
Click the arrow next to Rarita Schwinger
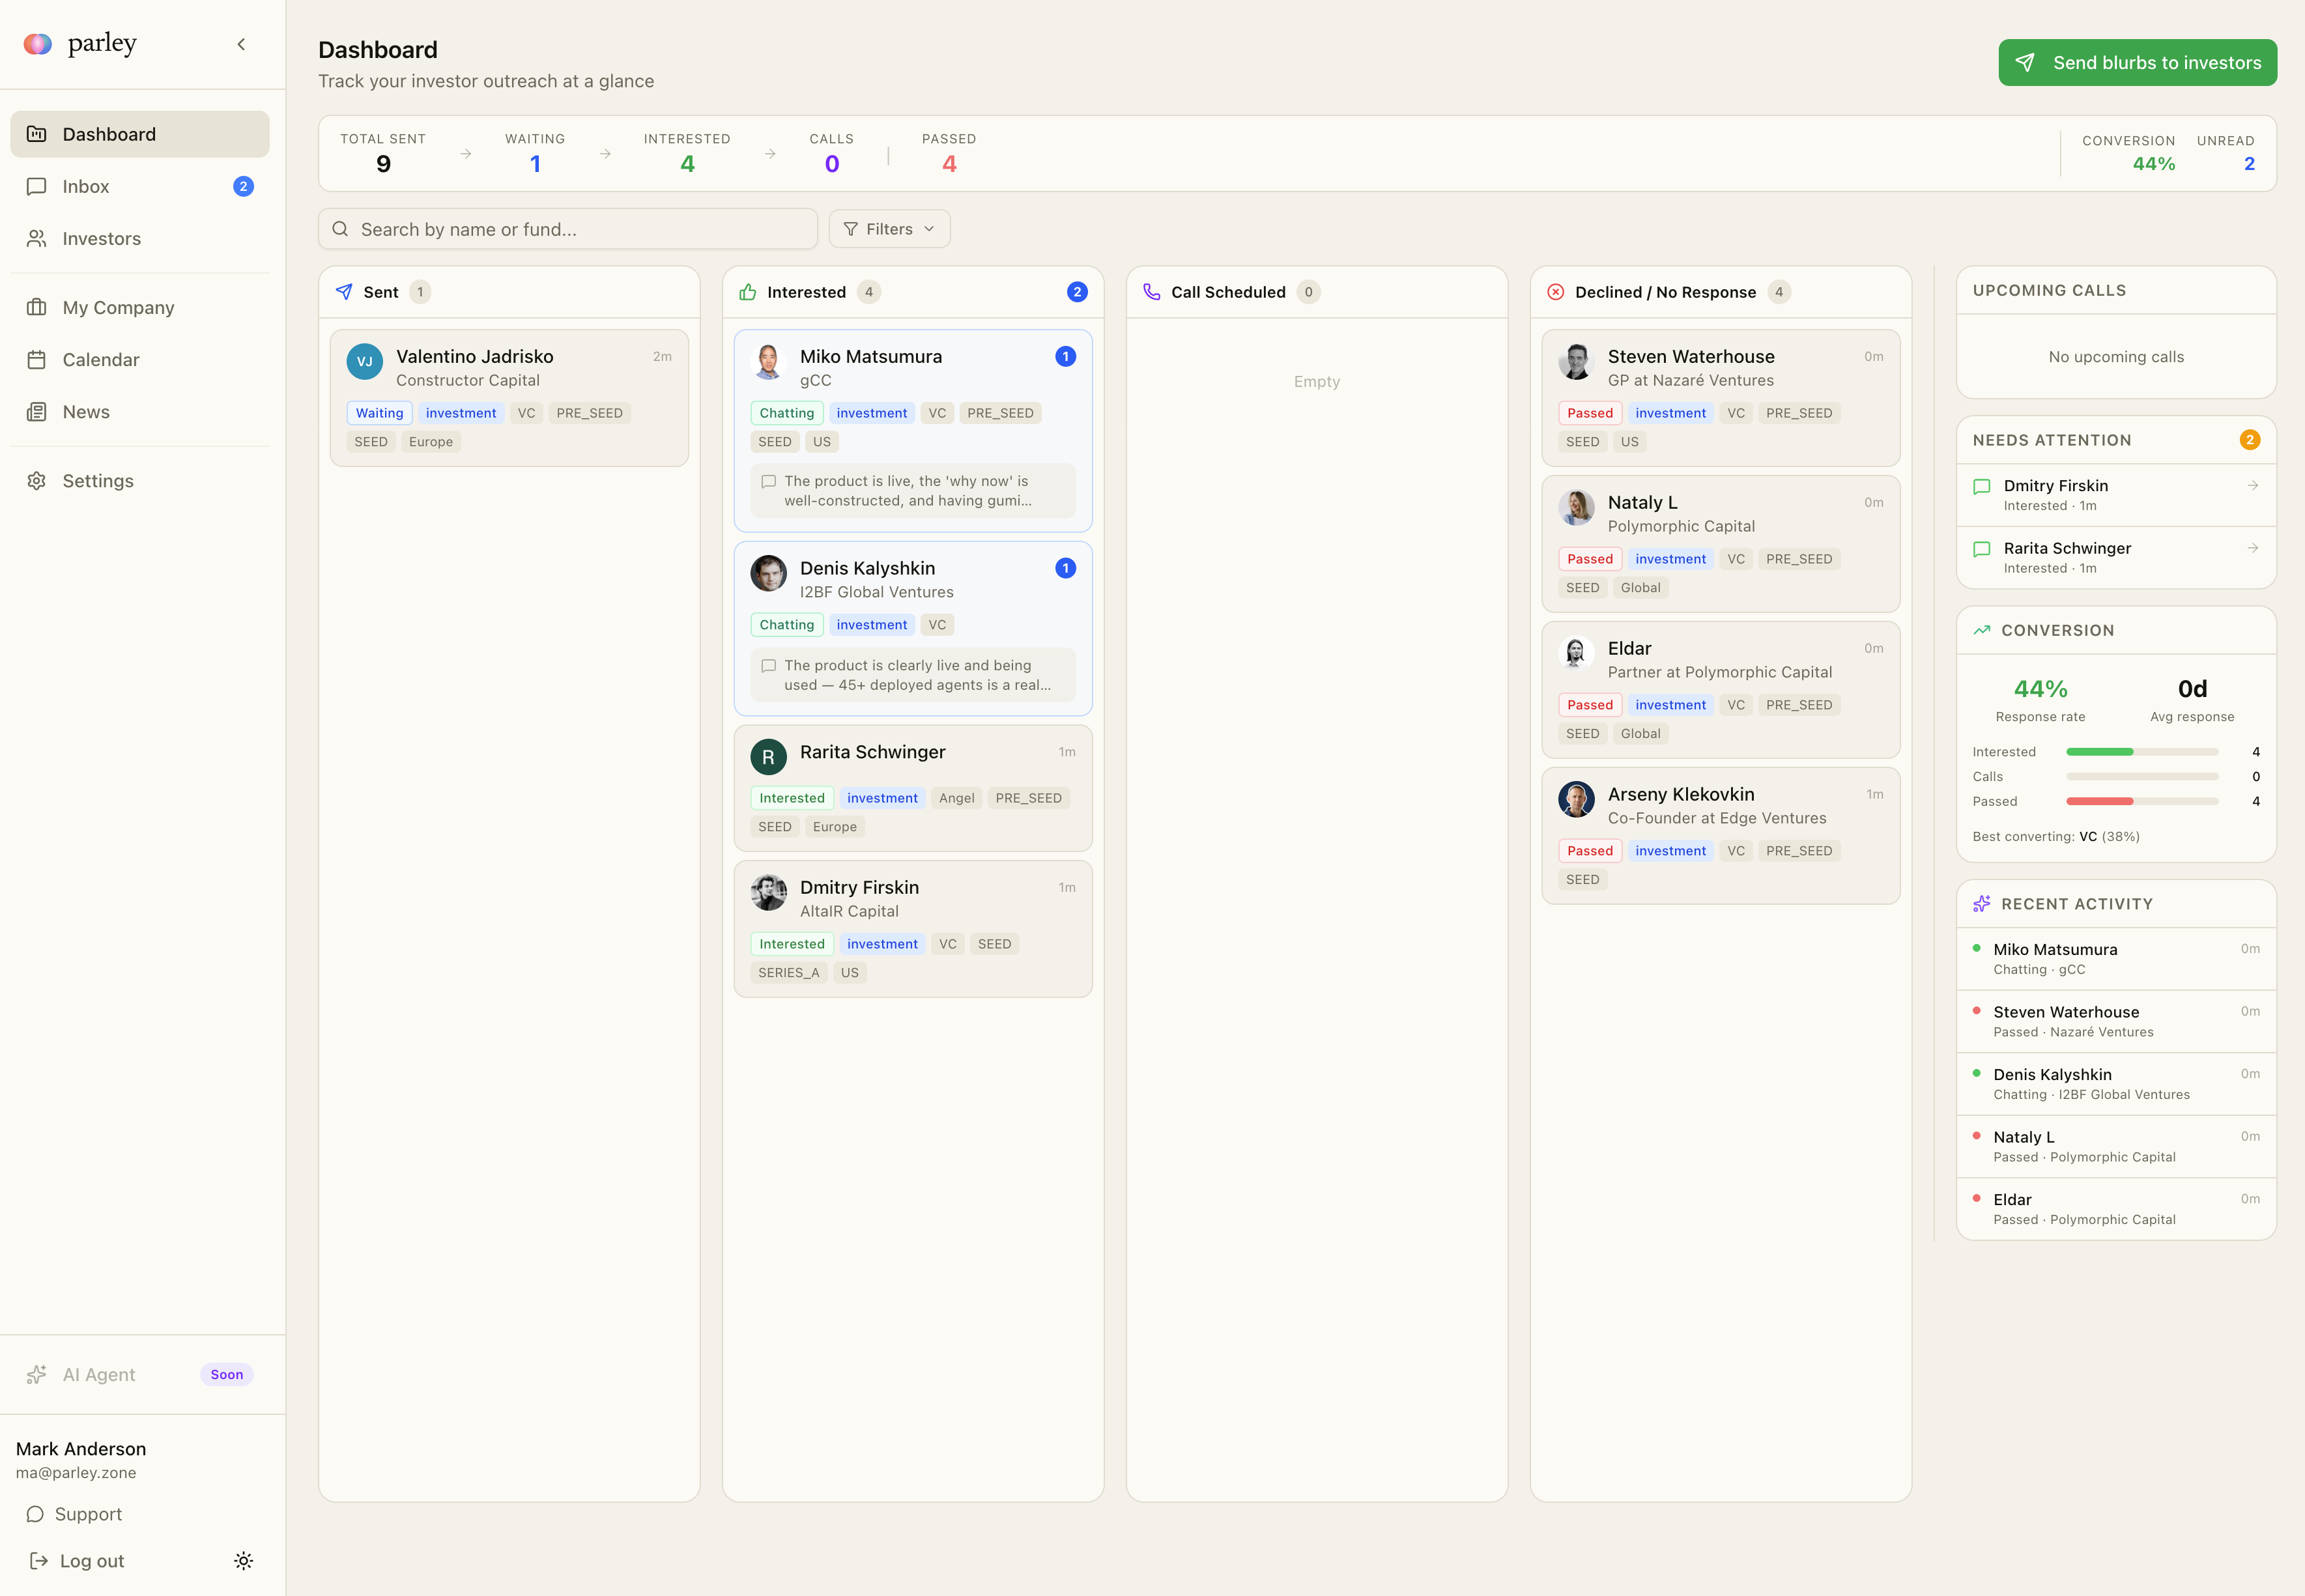pyautogui.click(x=2253, y=548)
